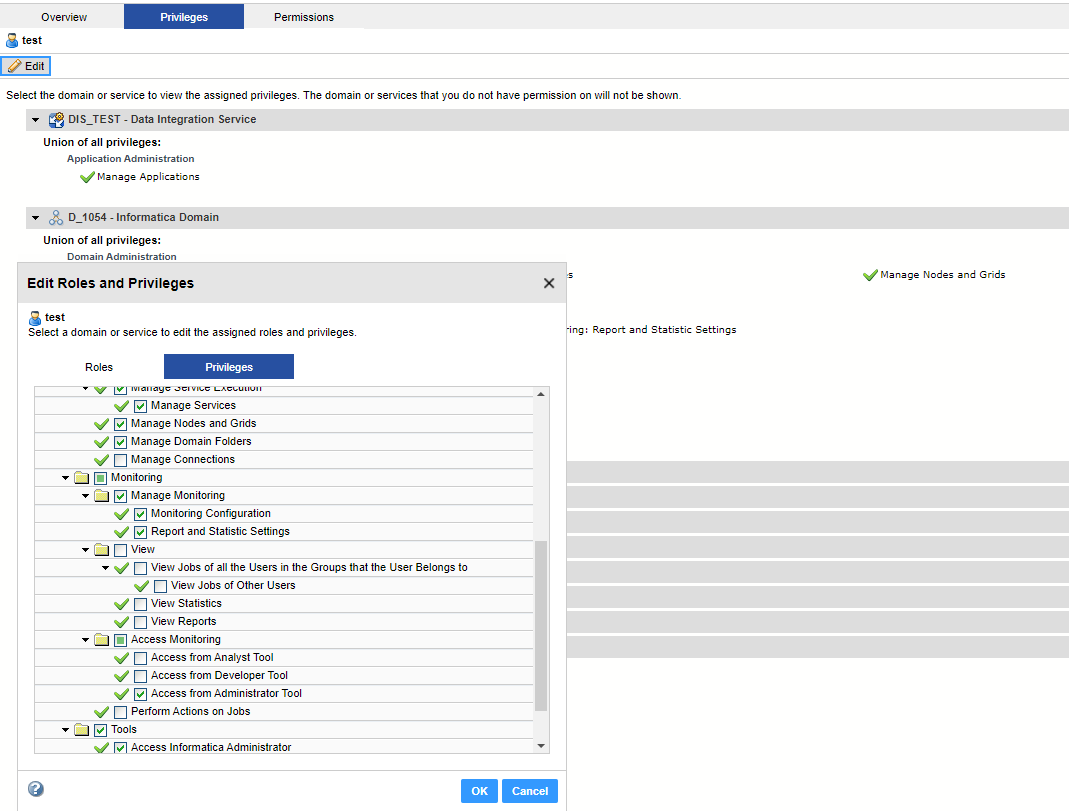Screen dimensions: 1069x811
Task: Click the D_1054 Informatica Domain icon
Action: pos(56,217)
